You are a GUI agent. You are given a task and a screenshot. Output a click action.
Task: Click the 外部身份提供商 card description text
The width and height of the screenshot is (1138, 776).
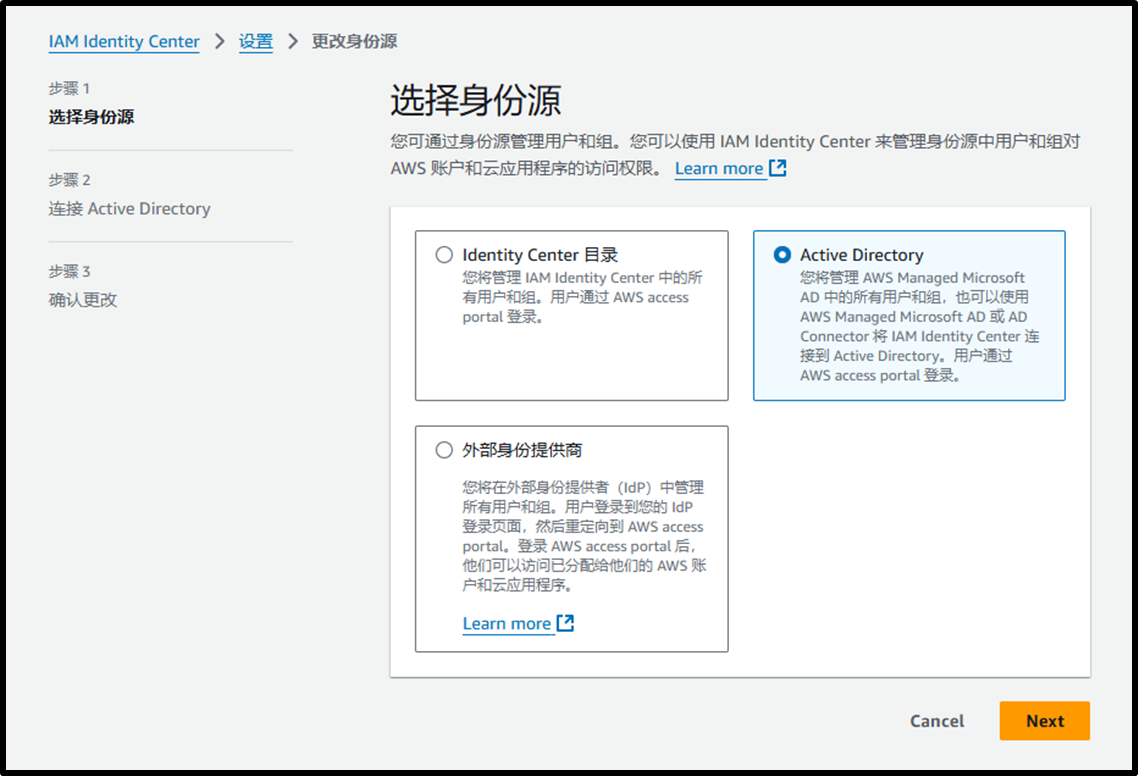click(x=584, y=536)
